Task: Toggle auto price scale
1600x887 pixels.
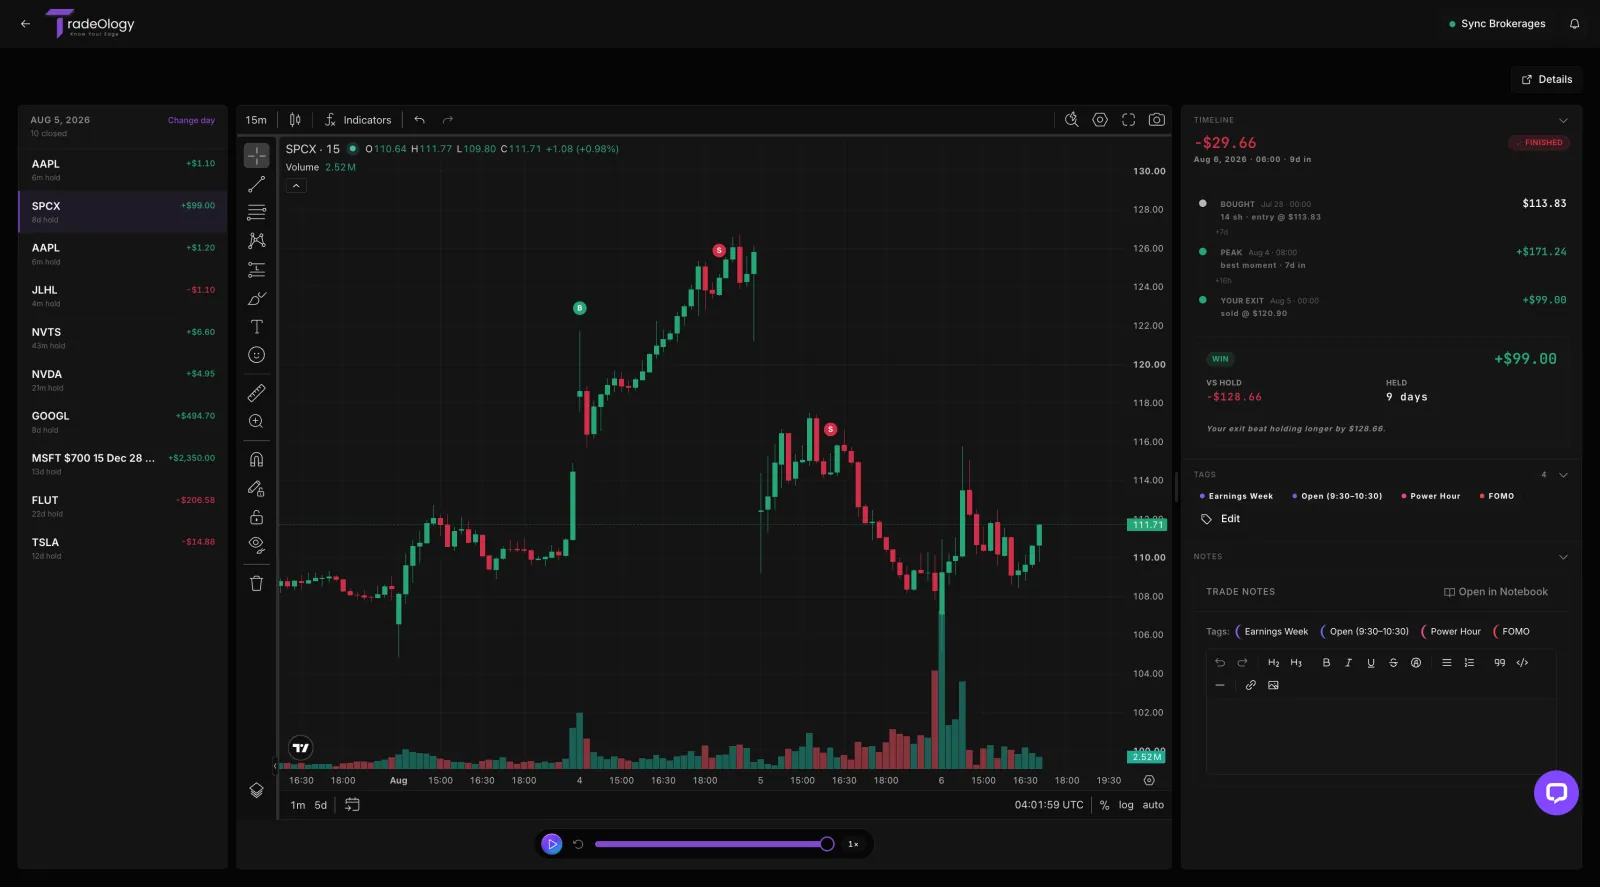Action: click(x=1153, y=805)
